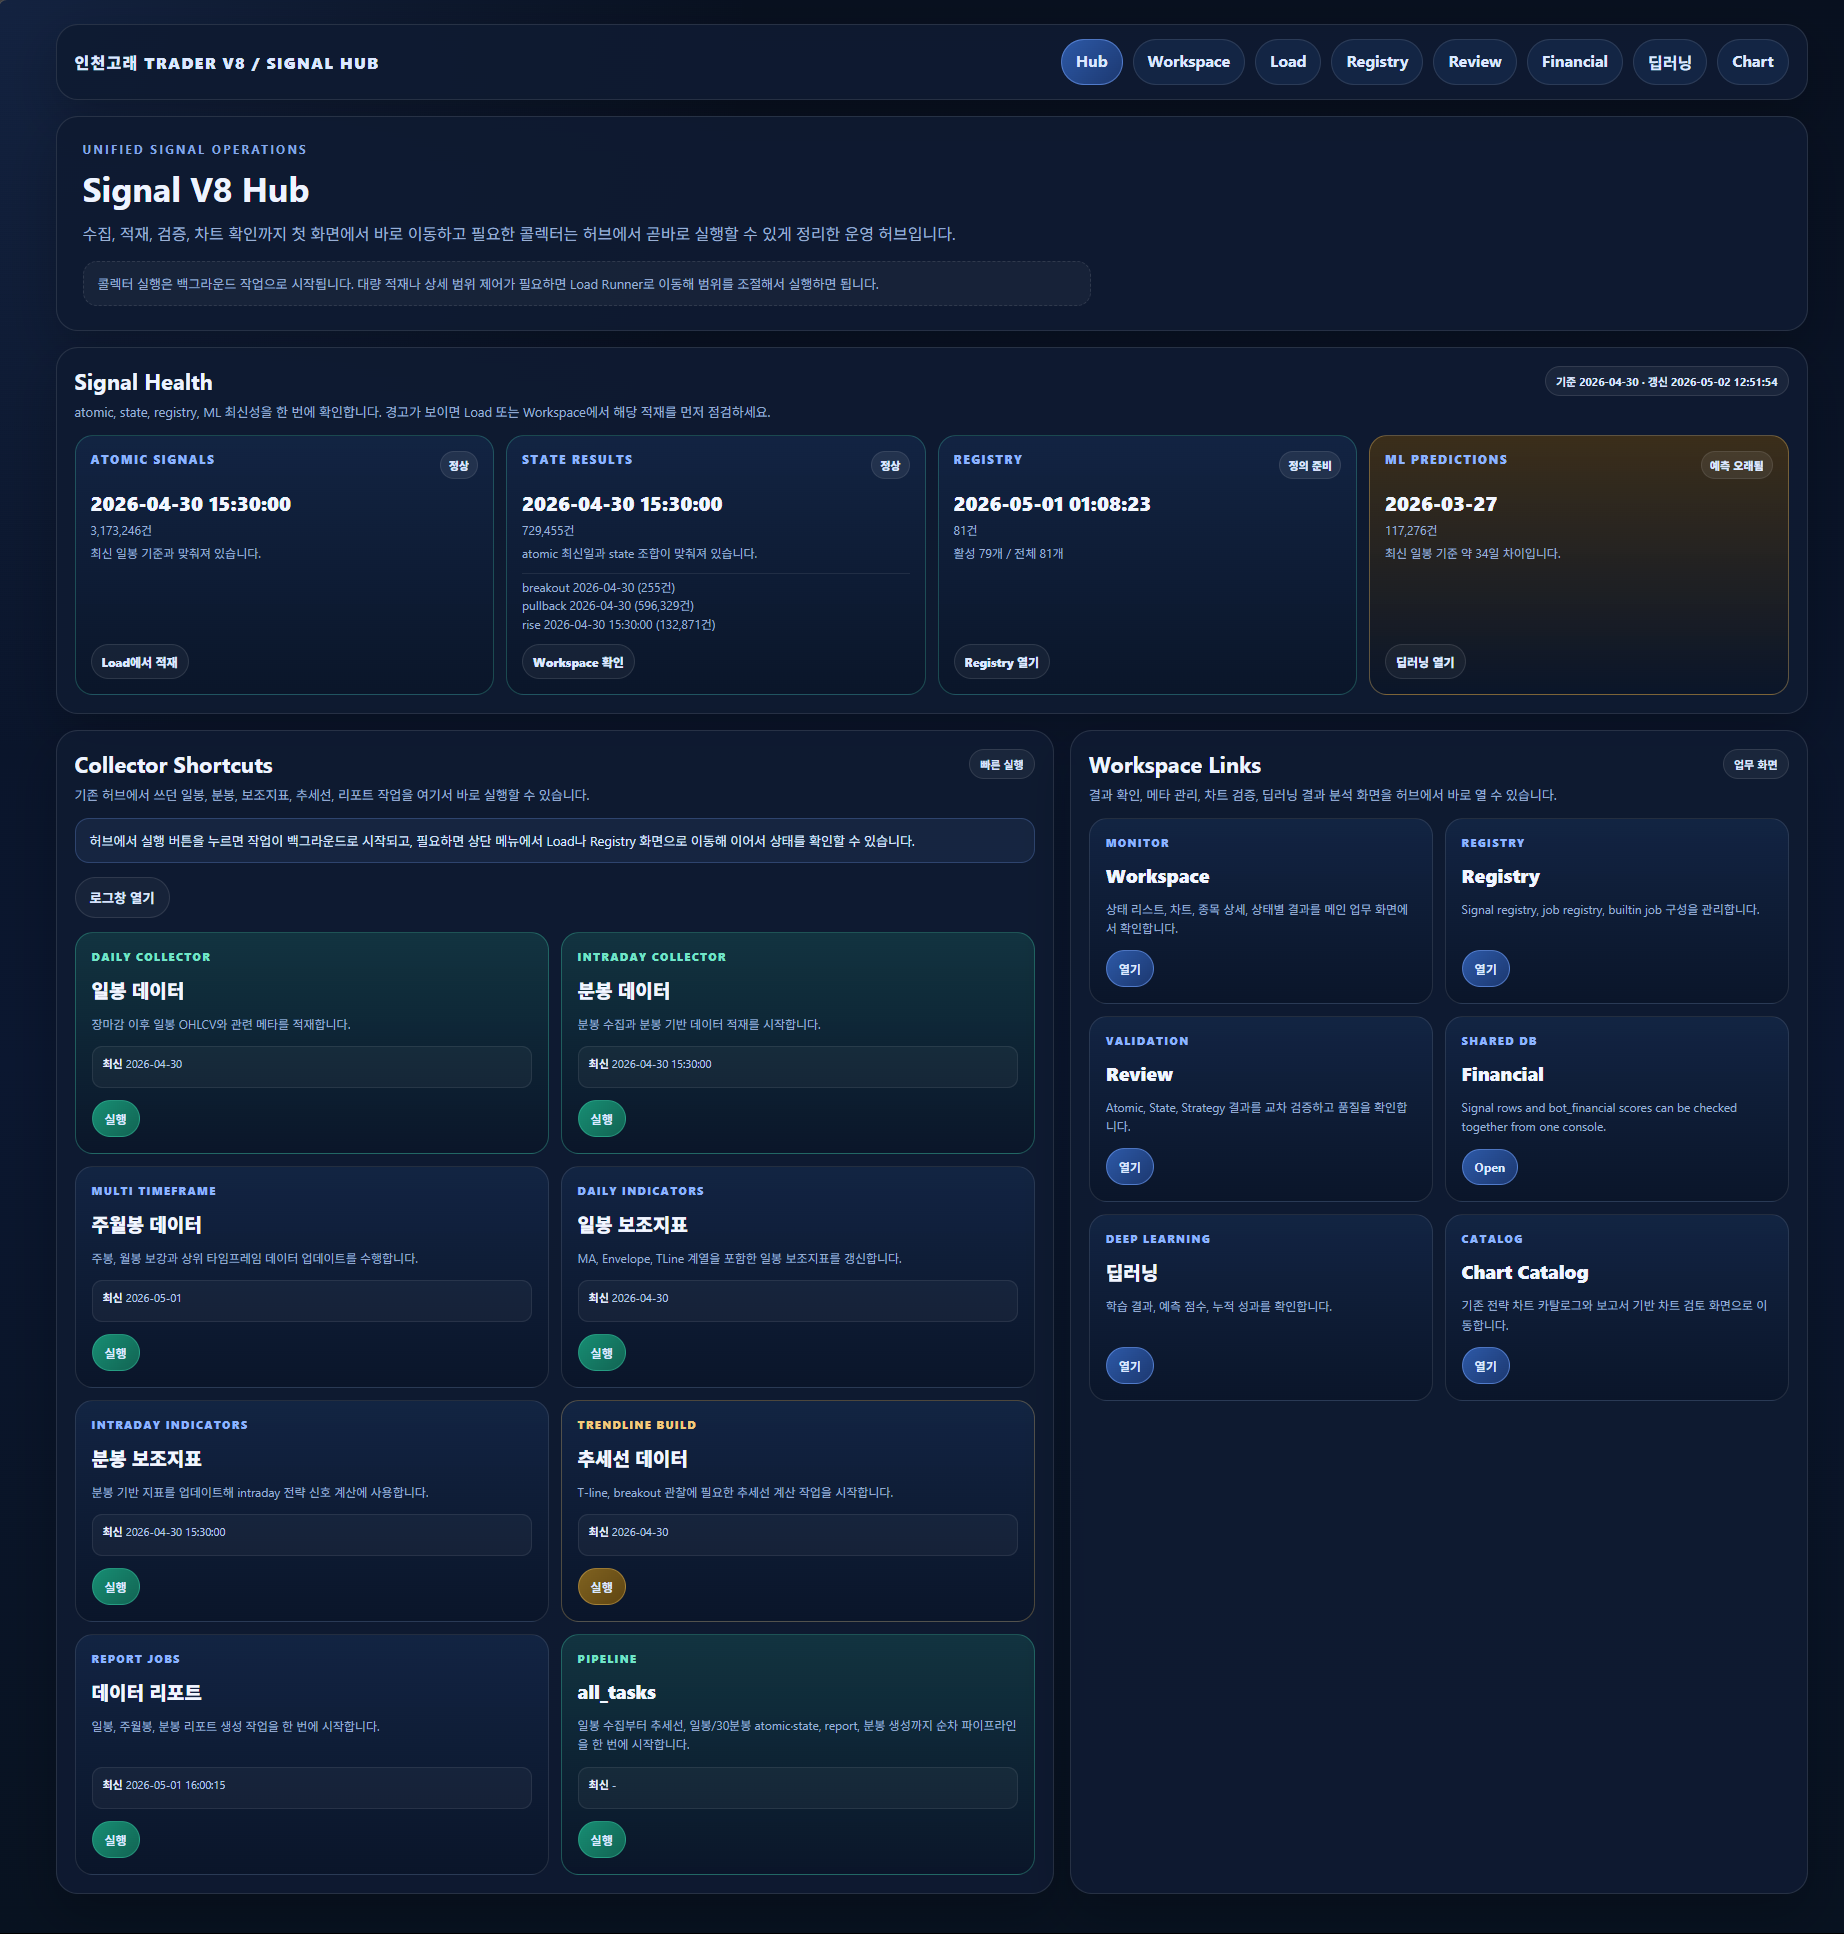Click the 기준 2026-04-30 timestamp badge

pyautogui.click(x=1666, y=382)
